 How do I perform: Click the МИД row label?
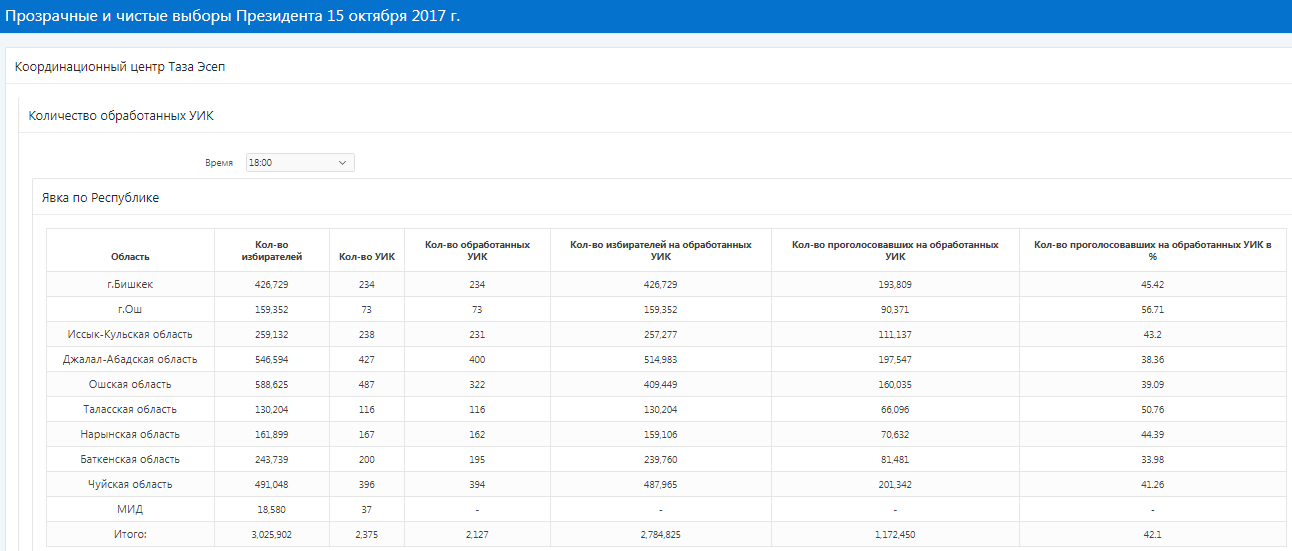[x=130, y=509]
